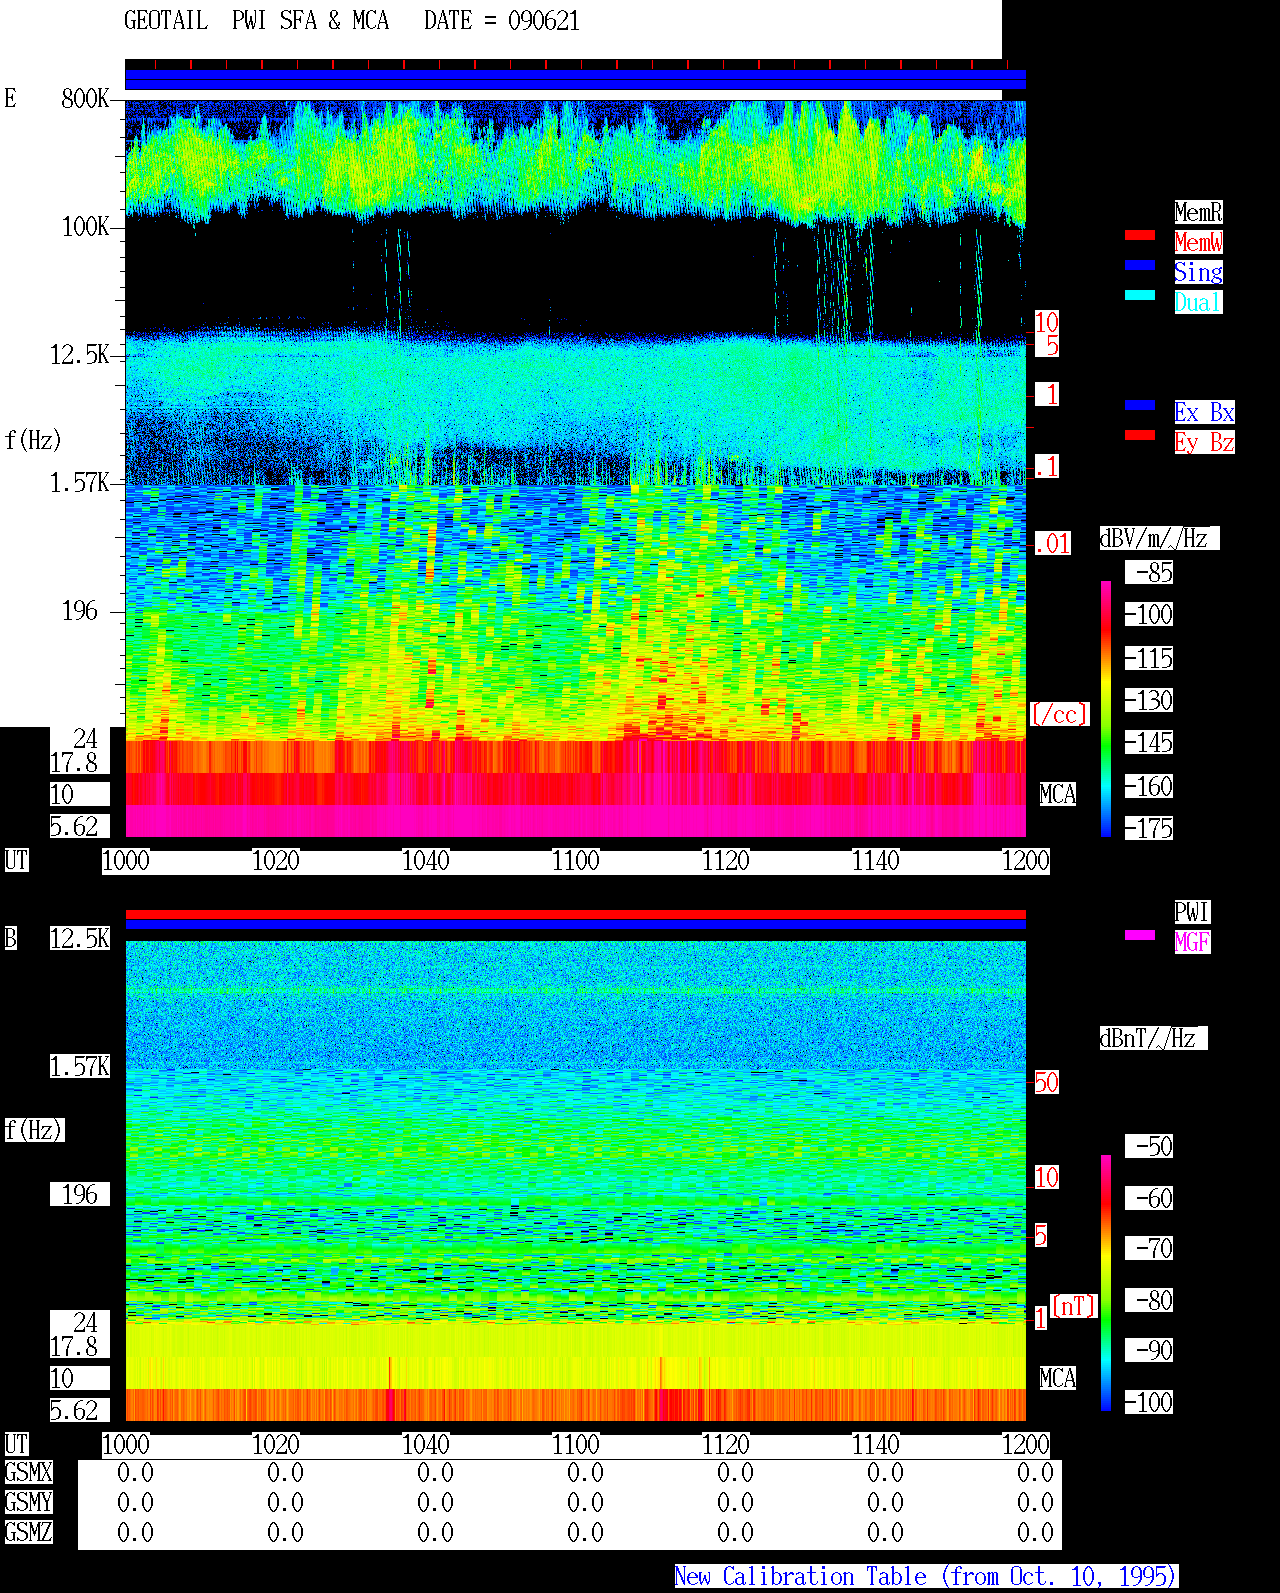Click the New Calibration Table link

926,1577
